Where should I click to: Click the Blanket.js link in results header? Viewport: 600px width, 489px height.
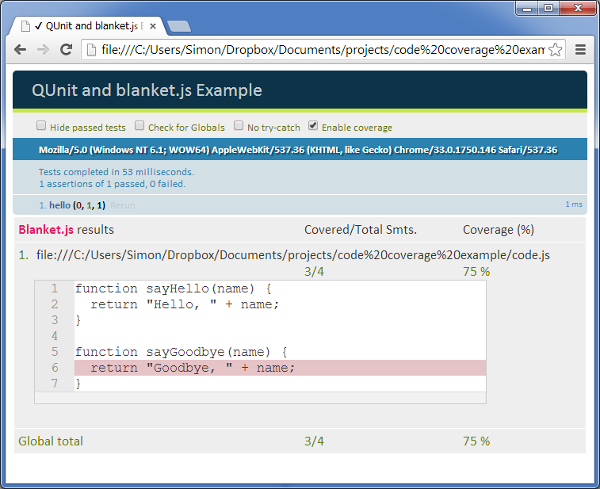pyautogui.click(x=46, y=230)
